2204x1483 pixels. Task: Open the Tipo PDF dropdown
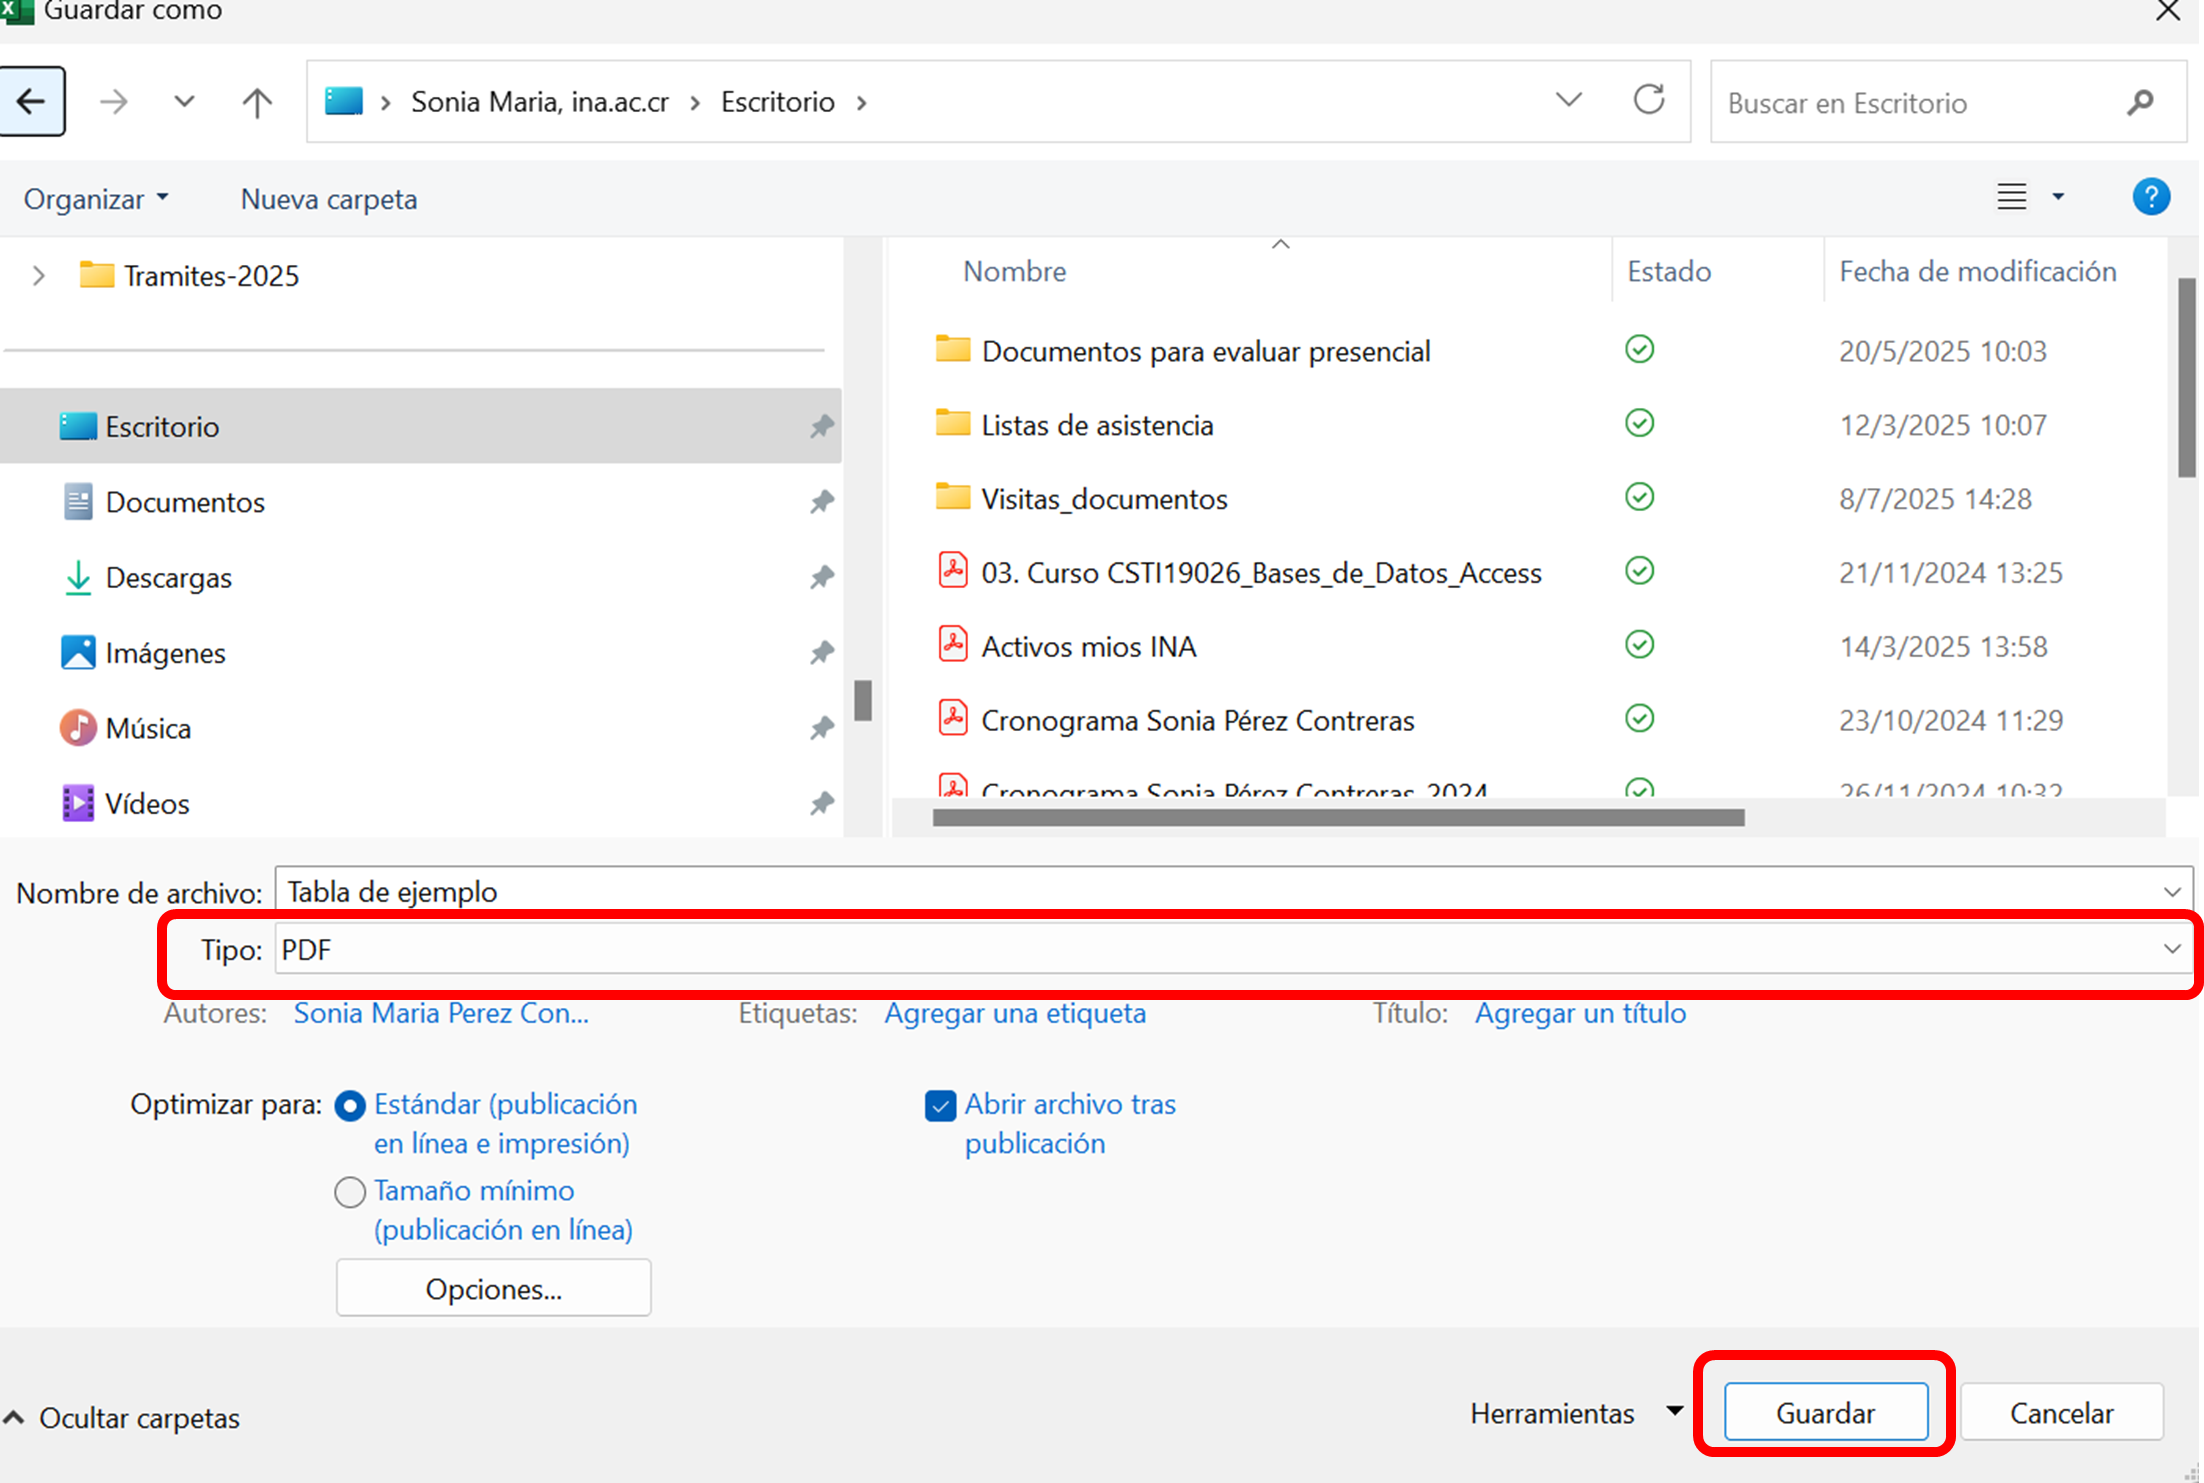[x=2171, y=949]
